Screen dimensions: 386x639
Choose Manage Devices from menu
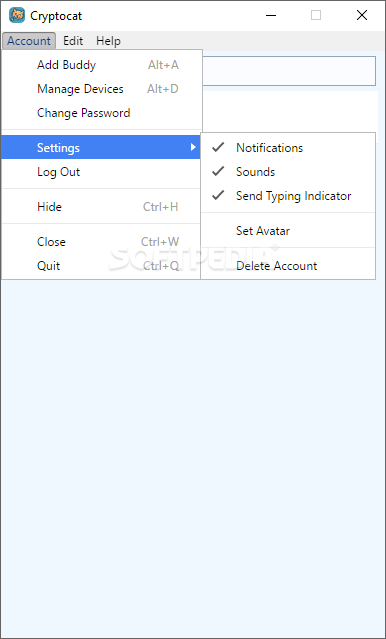tap(101, 89)
